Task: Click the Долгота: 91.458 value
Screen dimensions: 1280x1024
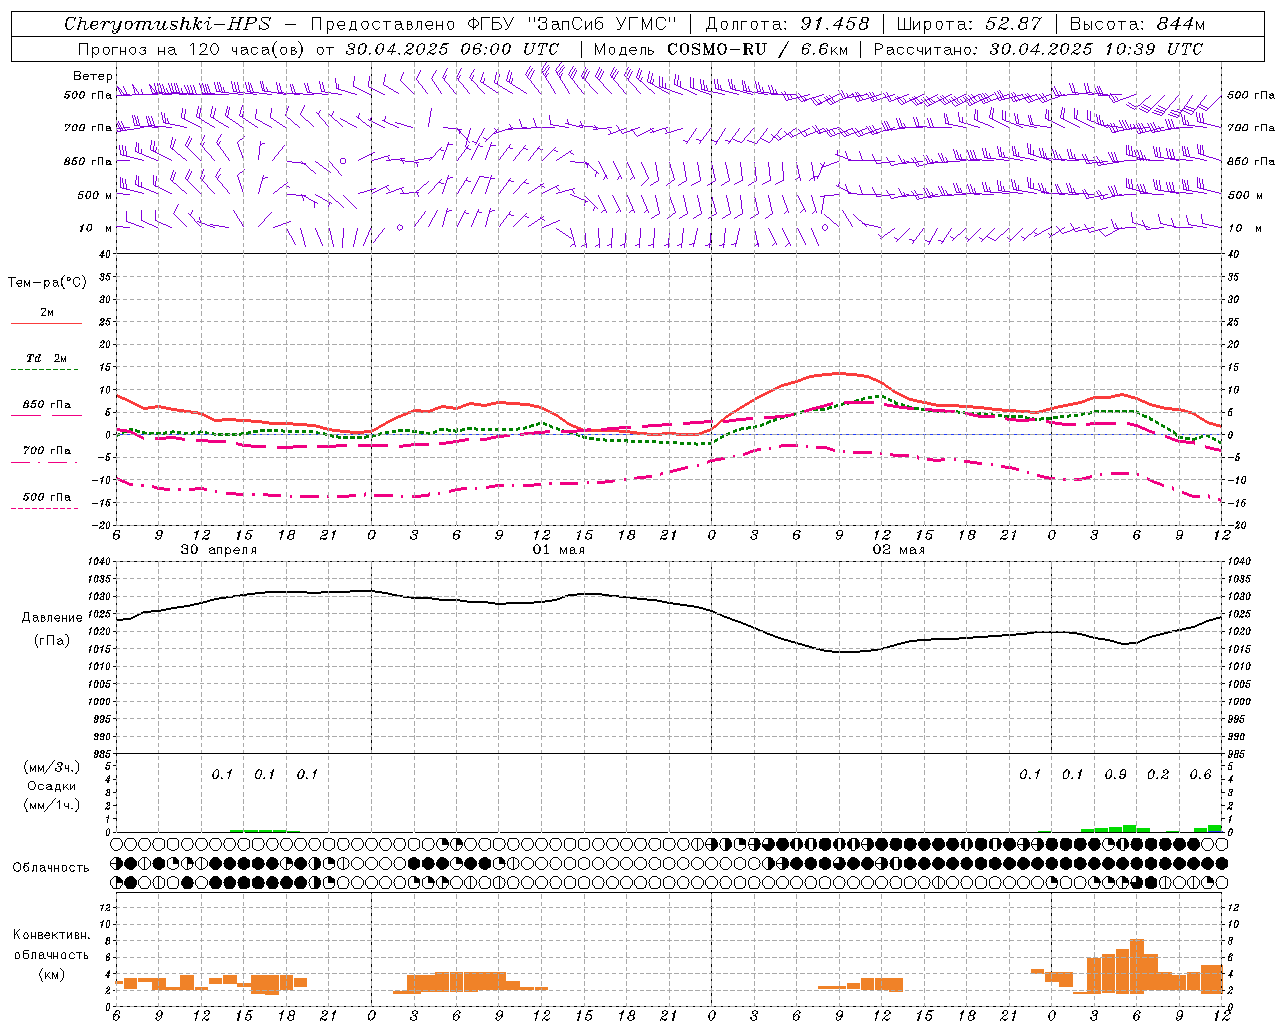Action: [x=788, y=24]
